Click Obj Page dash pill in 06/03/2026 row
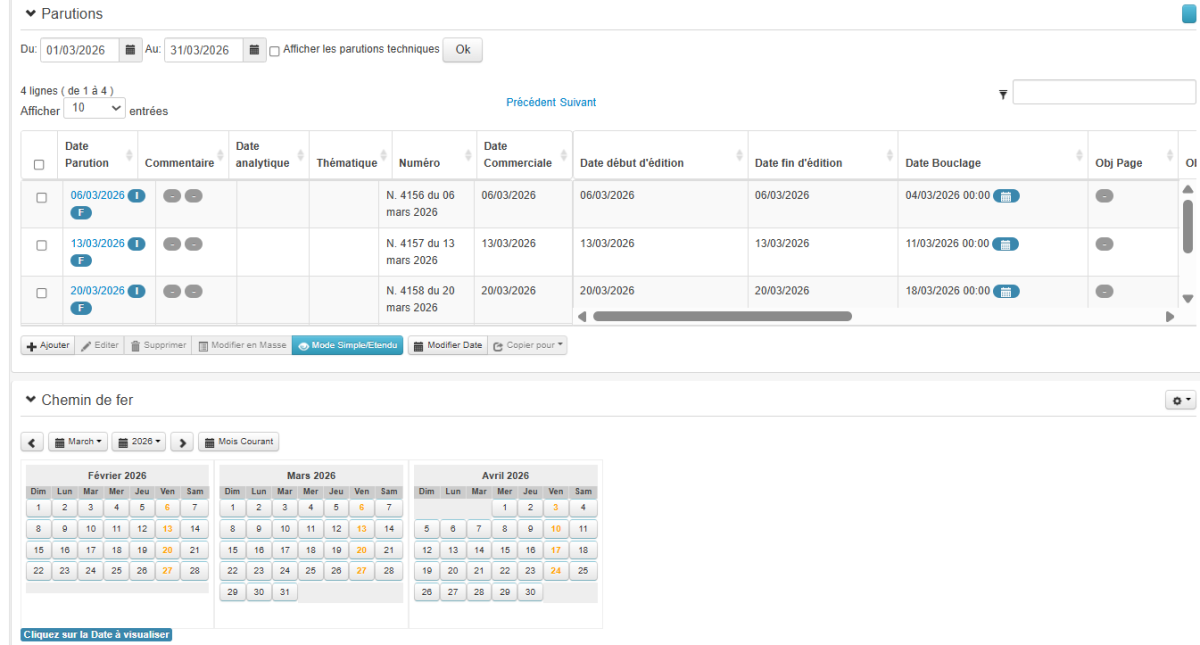1200x645 pixels. click(1104, 196)
